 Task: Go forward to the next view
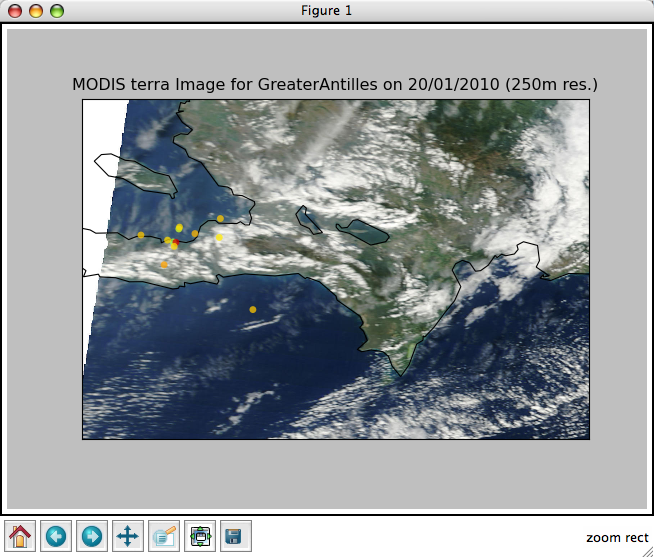click(92, 536)
